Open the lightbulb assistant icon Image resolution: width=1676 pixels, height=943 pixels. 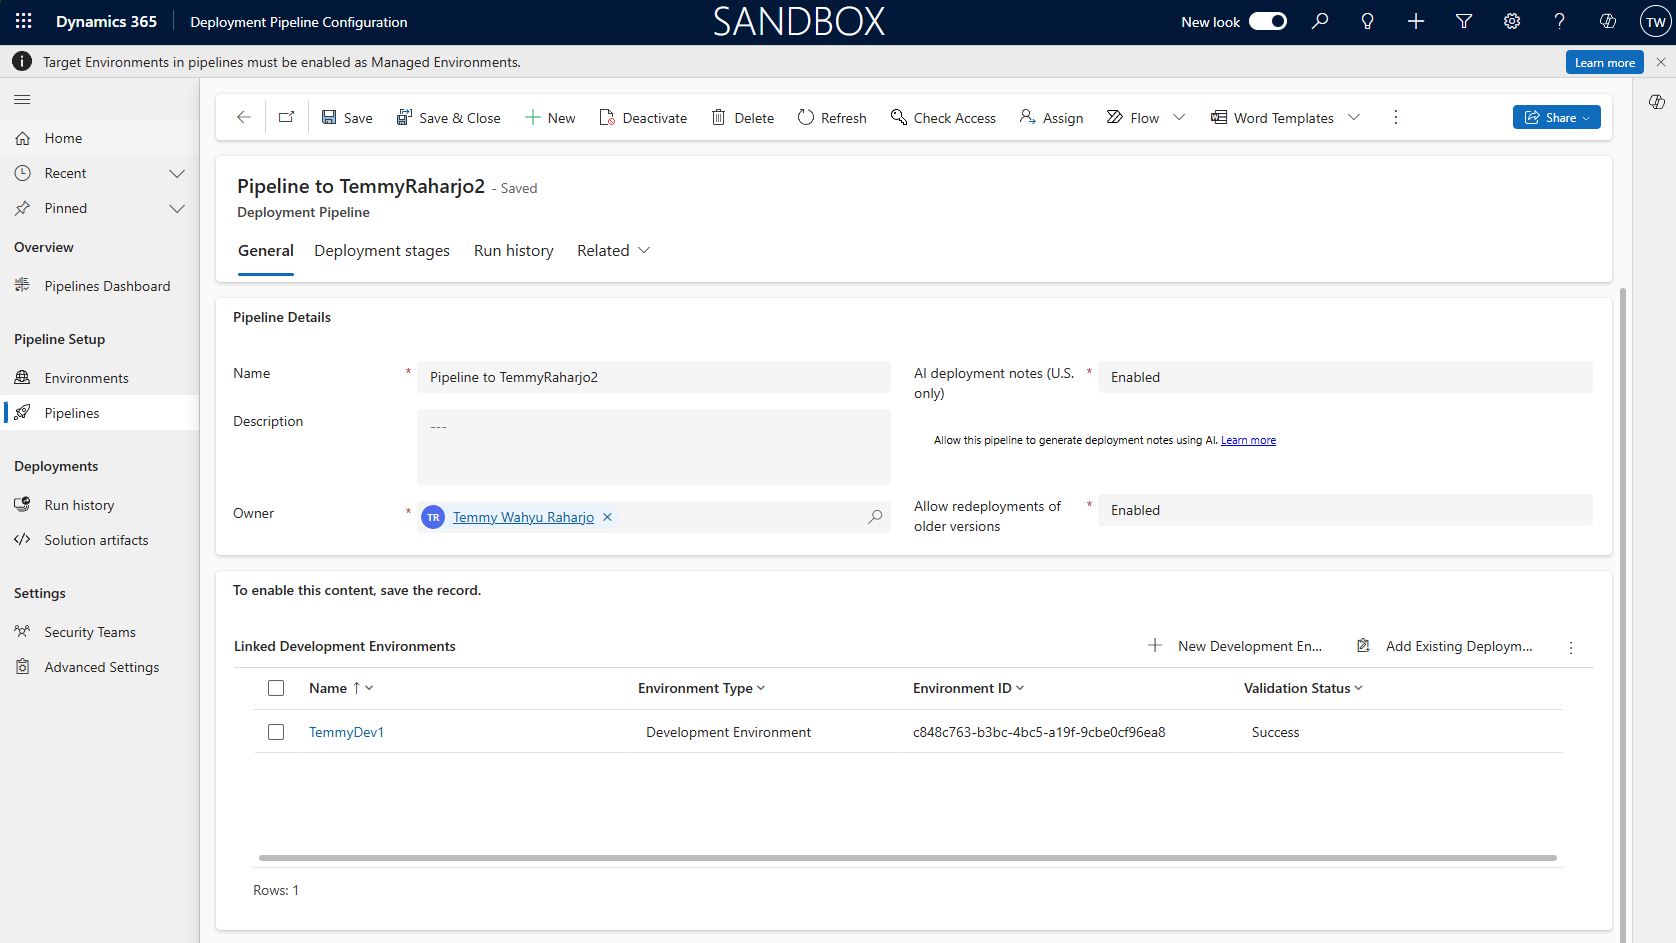(x=1367, y=21)
